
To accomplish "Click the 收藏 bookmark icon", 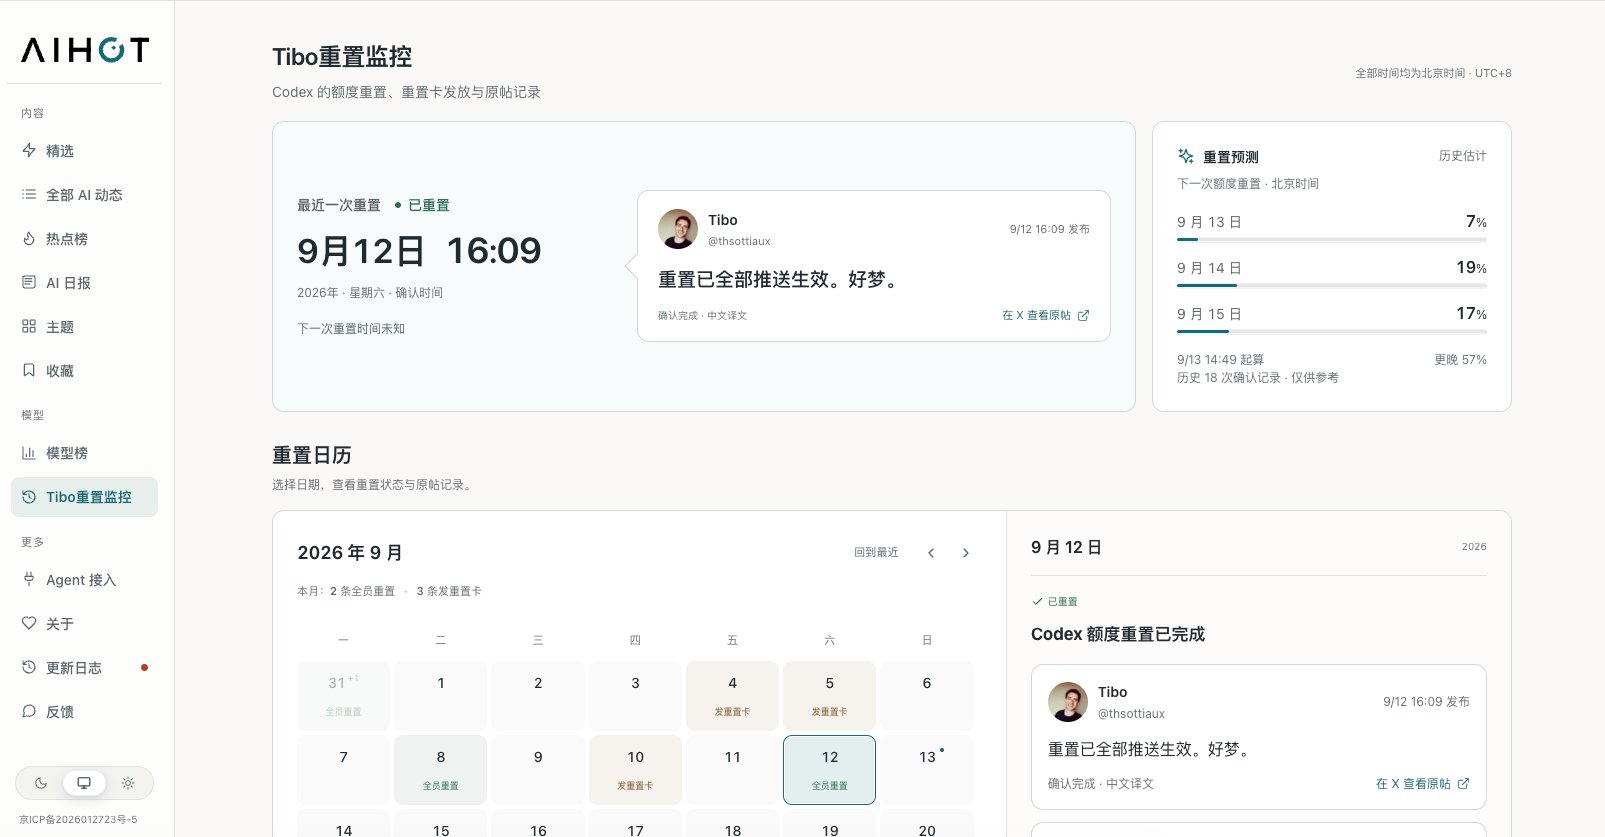I will 29,371.
